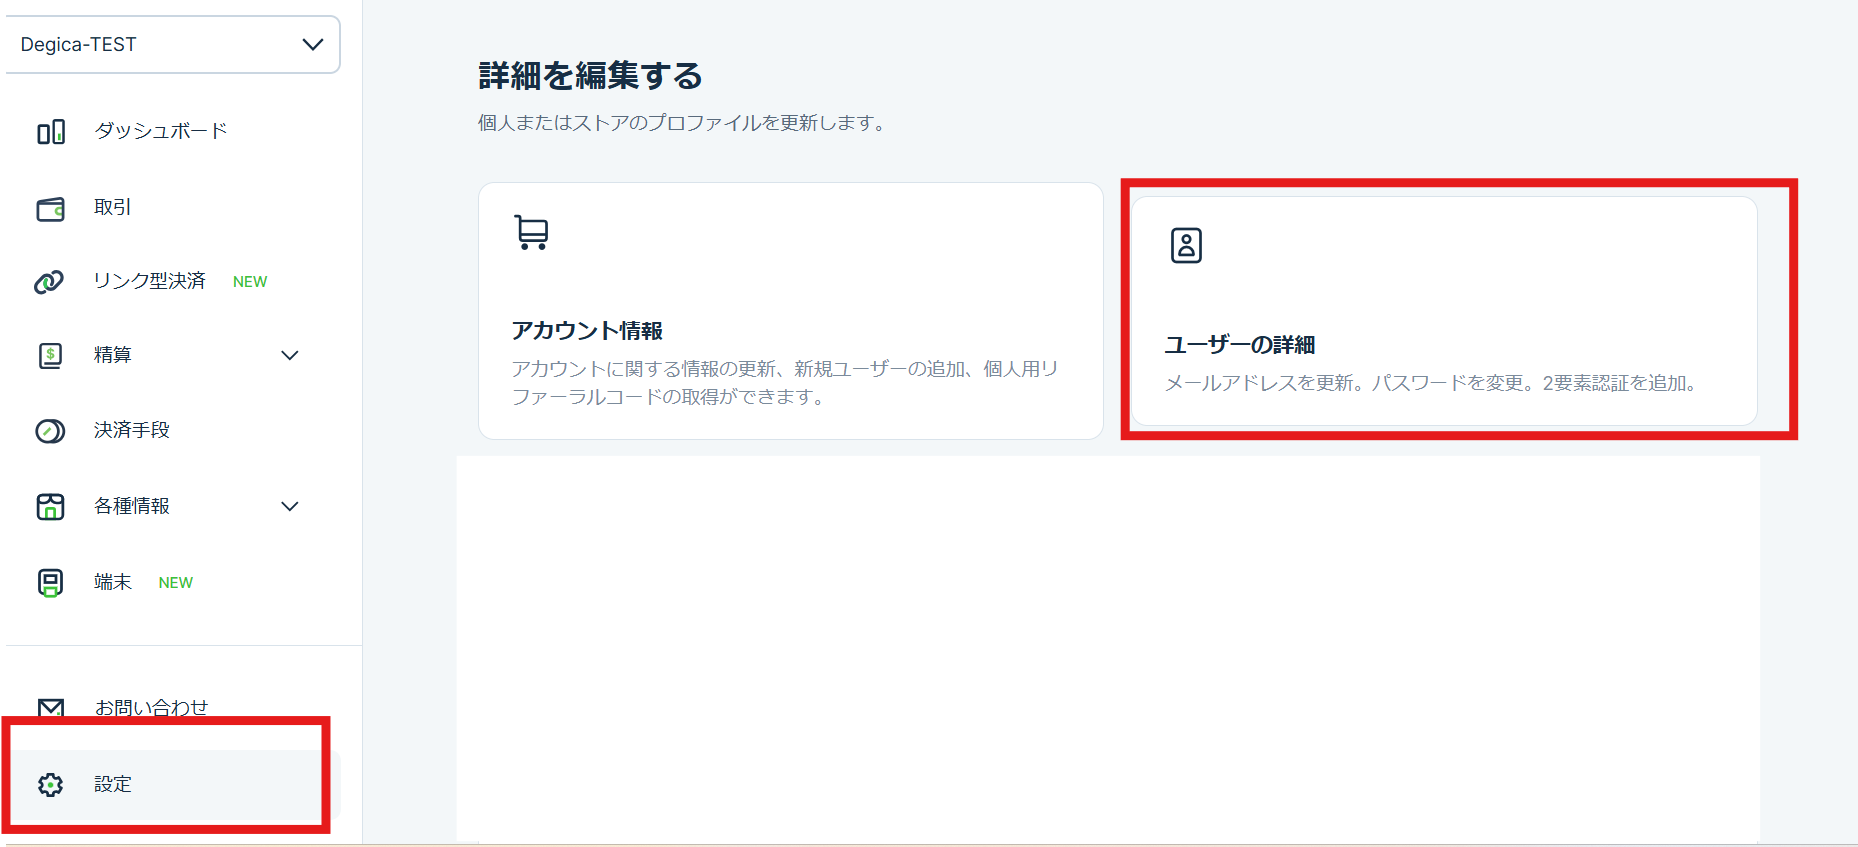Click the chain link icon for リンク型決済

coord(49,282)
